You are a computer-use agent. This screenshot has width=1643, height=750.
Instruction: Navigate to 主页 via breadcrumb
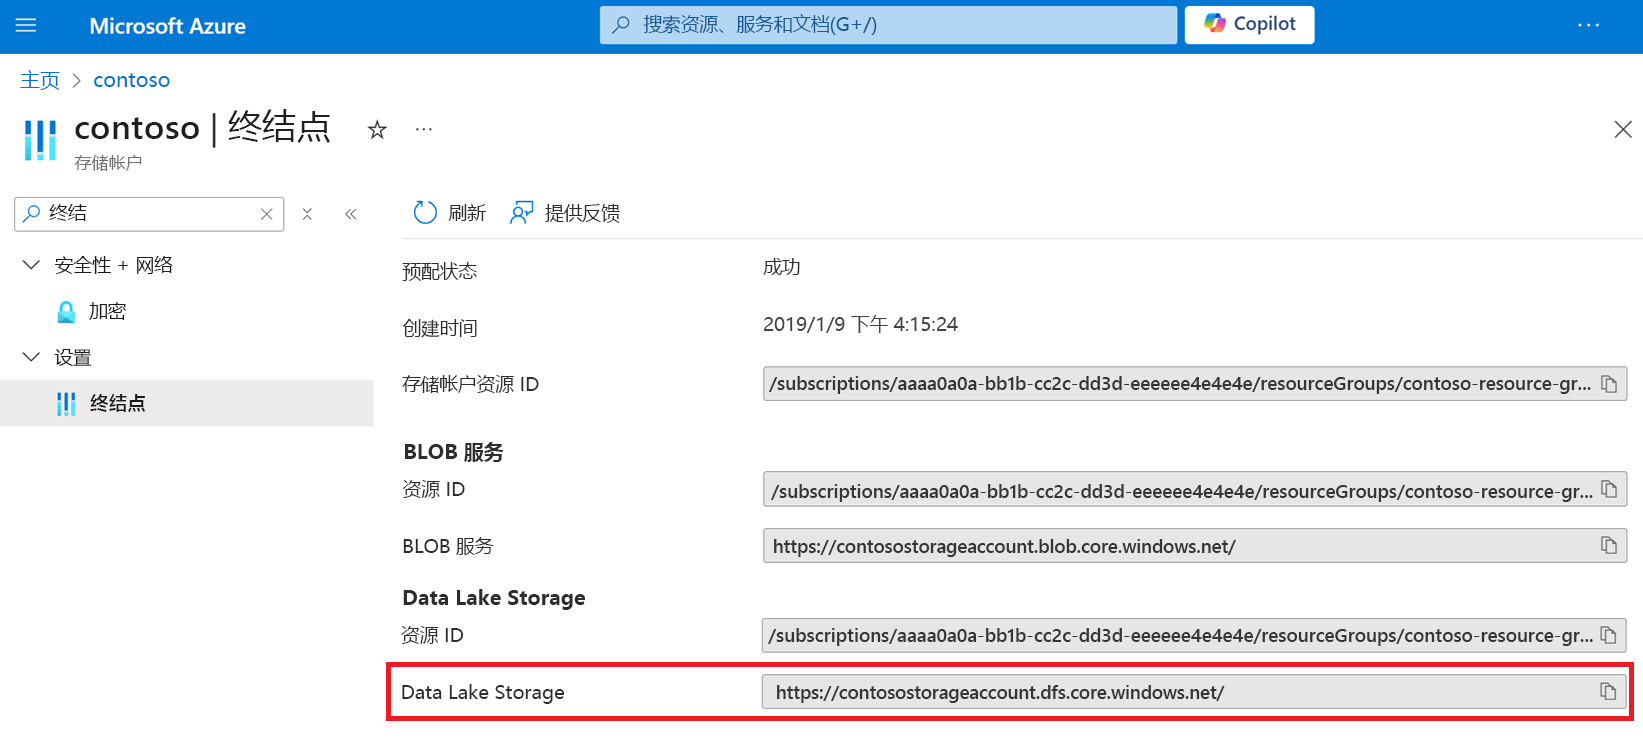coord(39,79)
